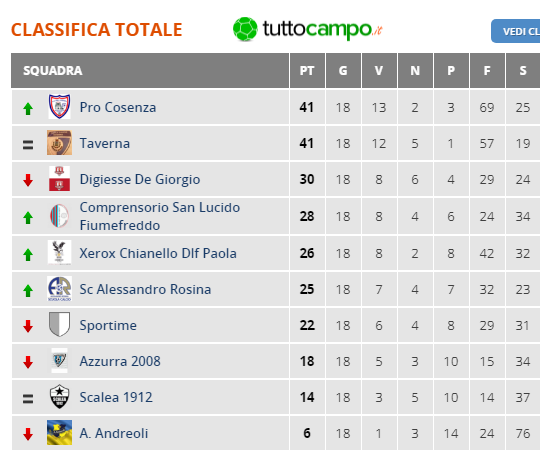
Task: Click the Digiesse De Giorgio crest
Action: [x=59, y=179]
